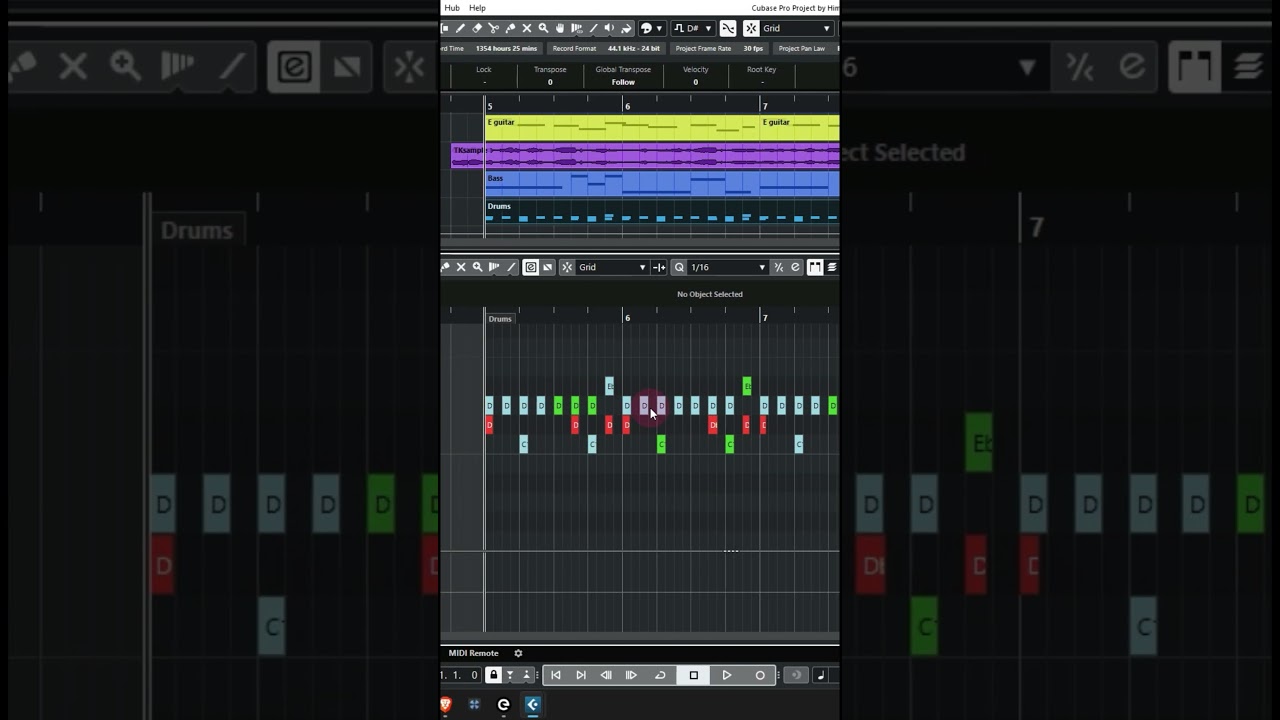
Task: Click the Stop transport button
Action: coord(694,675)
